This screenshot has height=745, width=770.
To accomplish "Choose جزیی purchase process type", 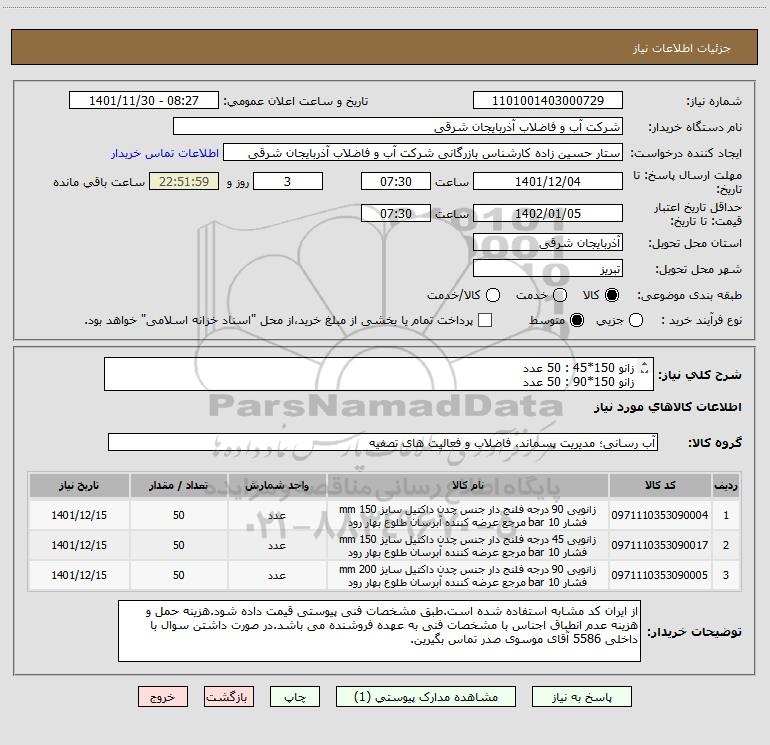I will pos(636,321).
